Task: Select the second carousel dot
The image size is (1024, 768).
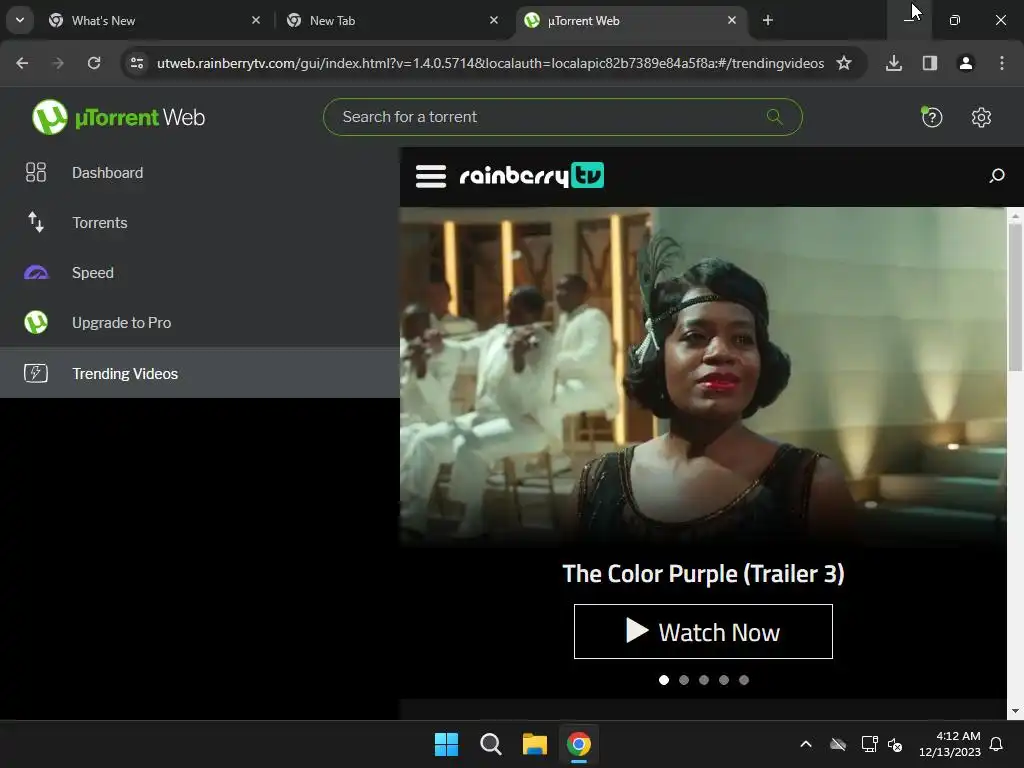Action: 684,680
